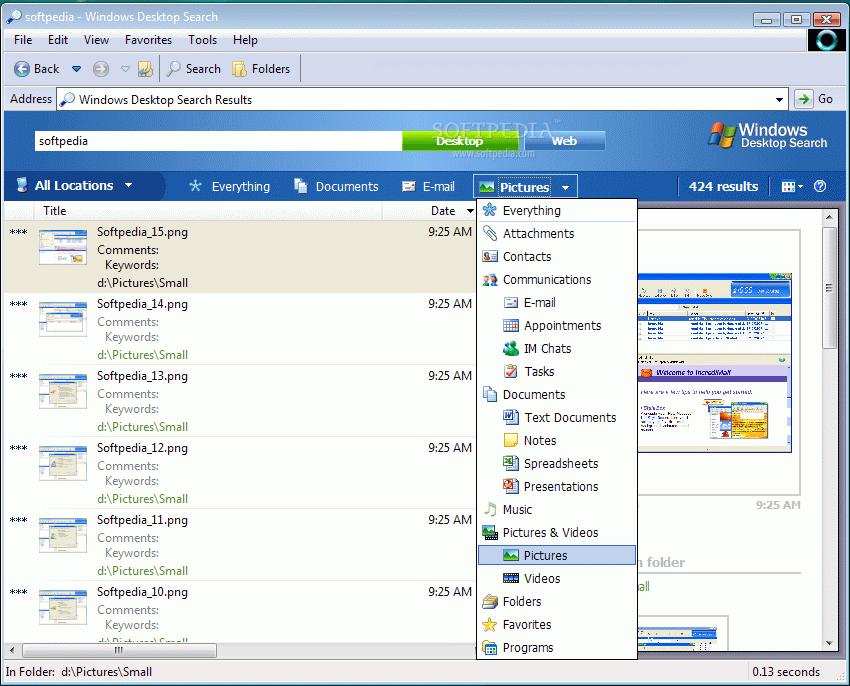The height and width of the screenshot is (686, 850).
Task: Choose Folders in the filter menu
Action: (557, 601)
